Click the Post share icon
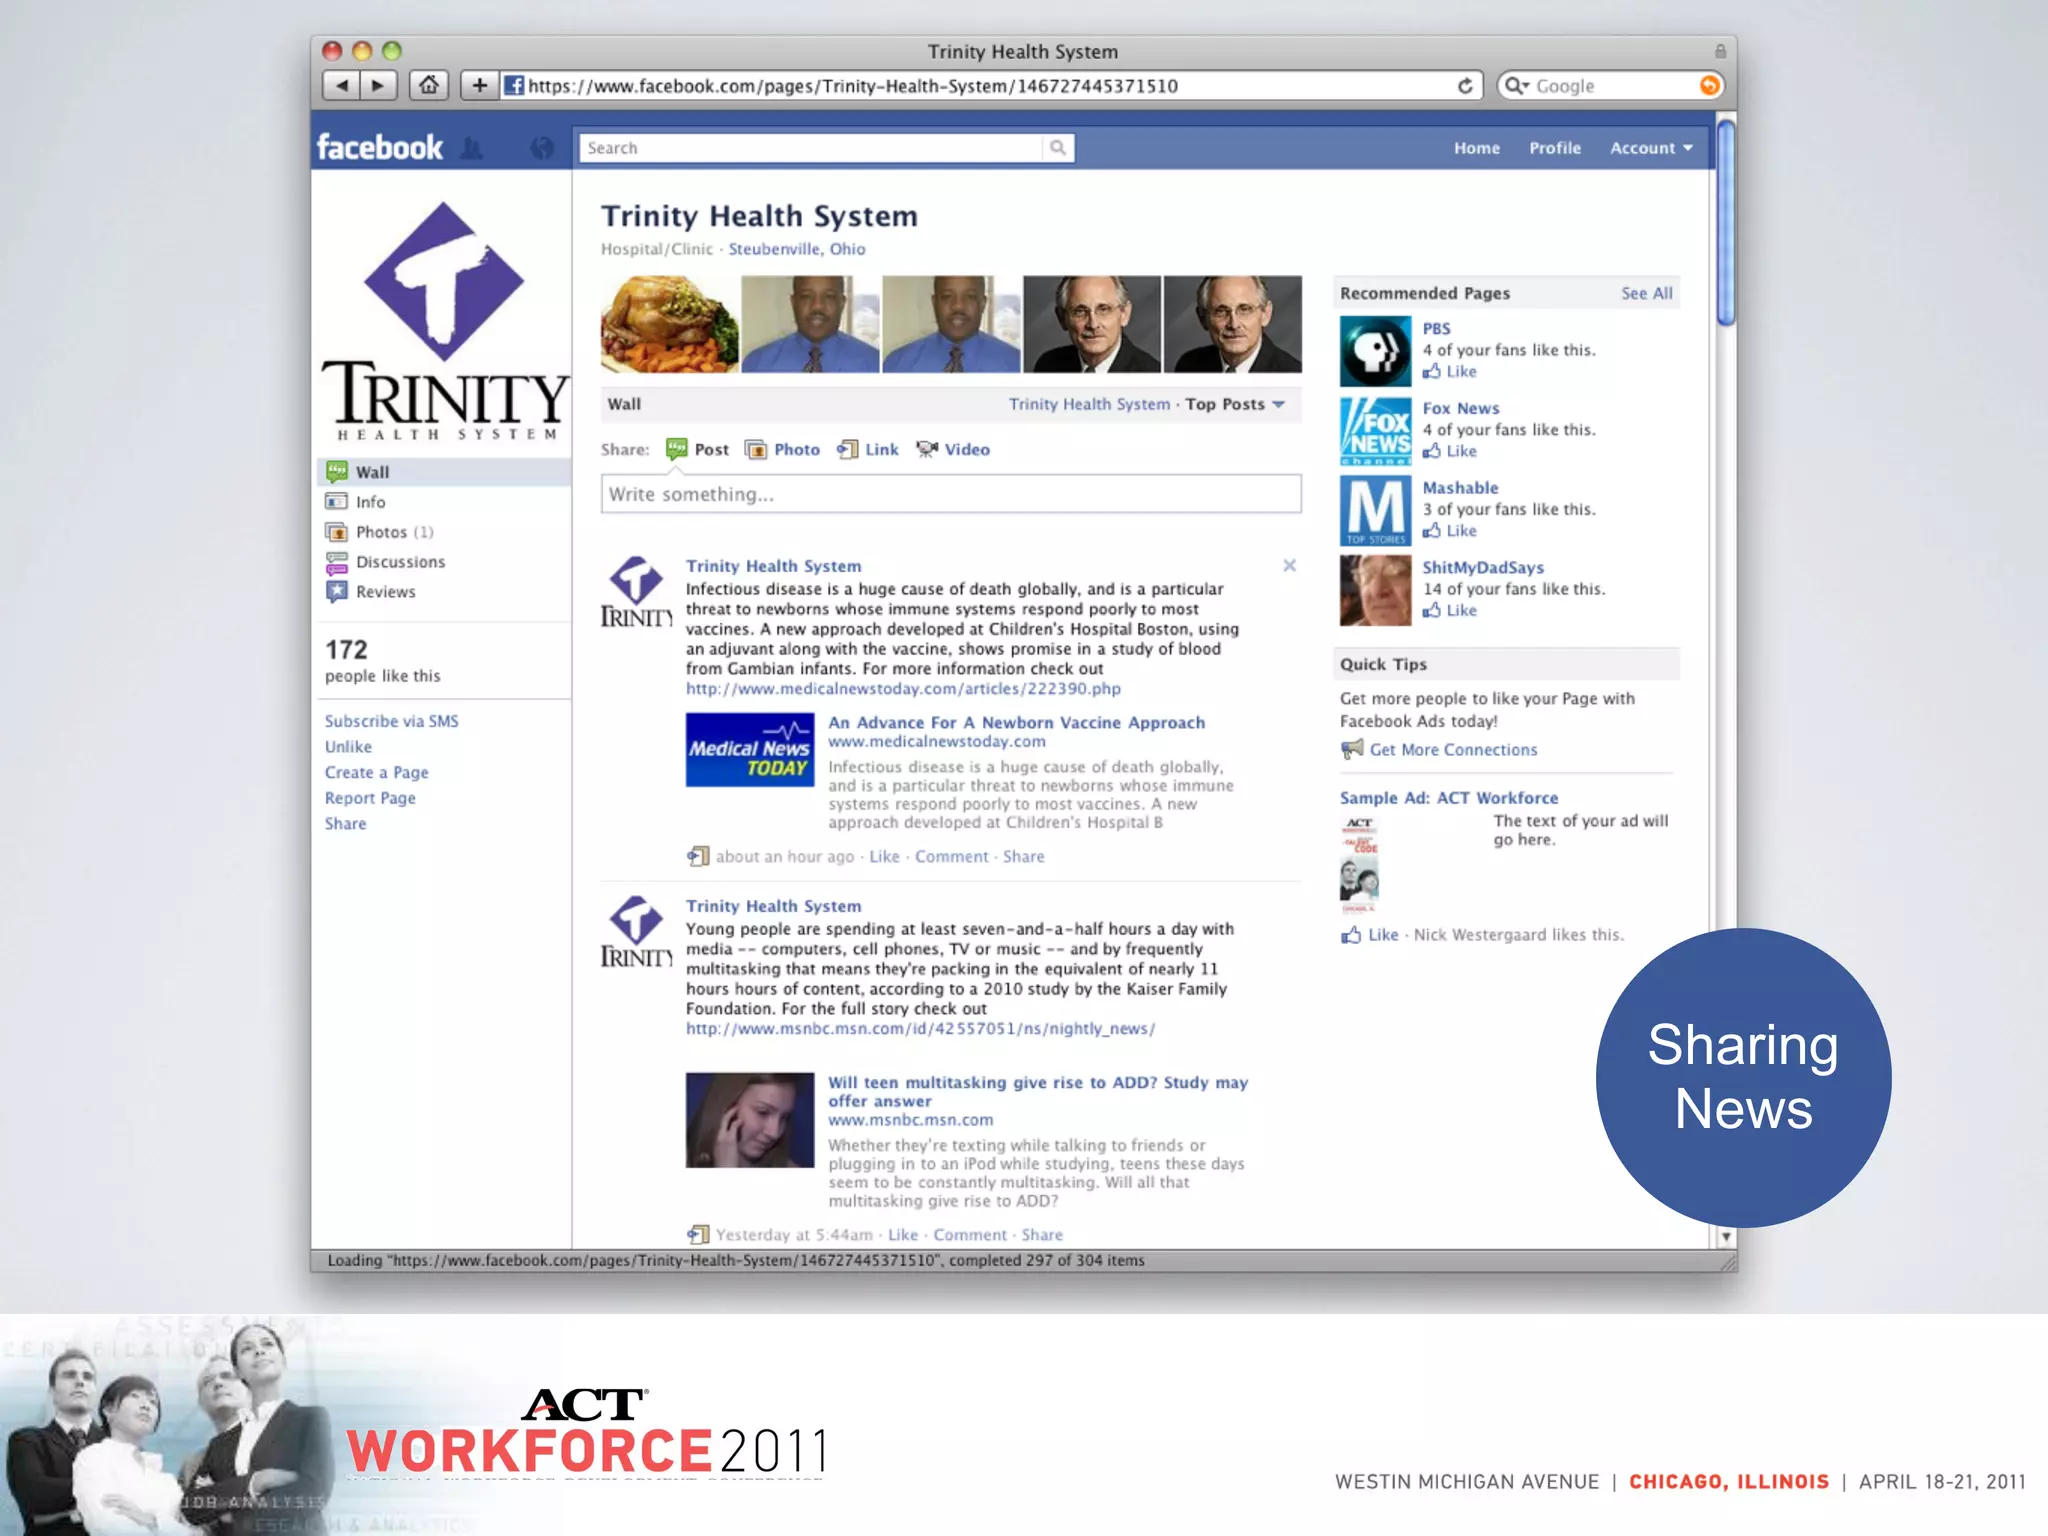Image resolution: width=2048 pixels, height=1536 pixels. click(x=677, y=449)
